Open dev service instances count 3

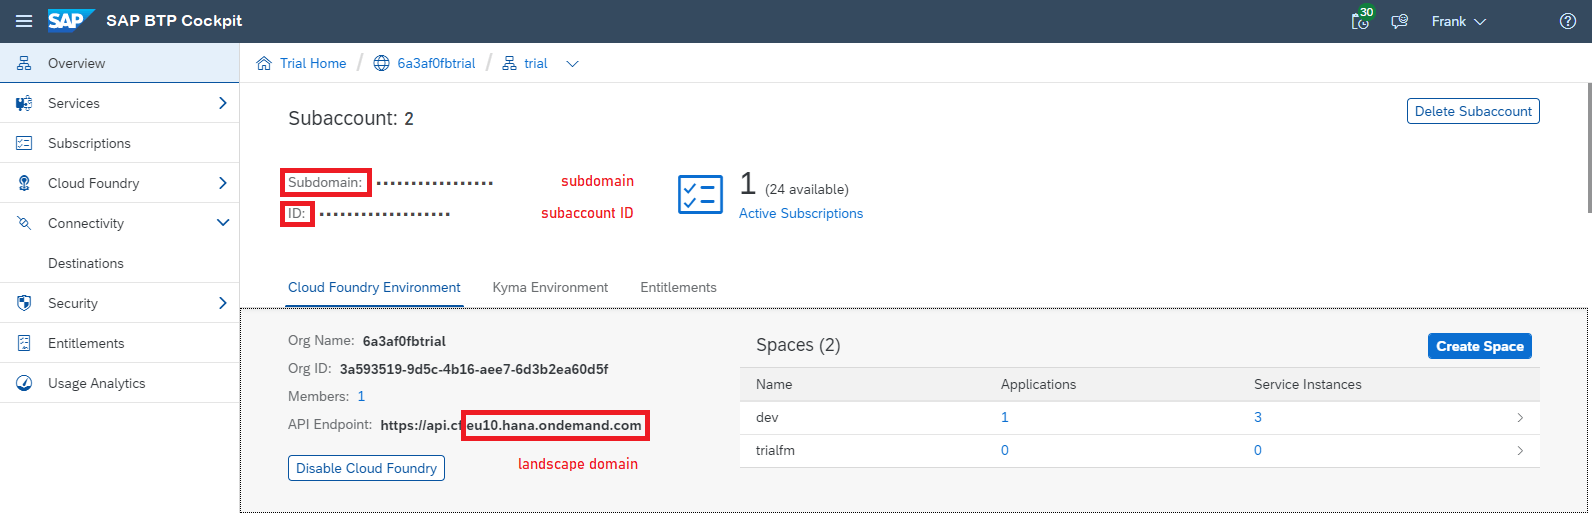(x=1258, y=417)
